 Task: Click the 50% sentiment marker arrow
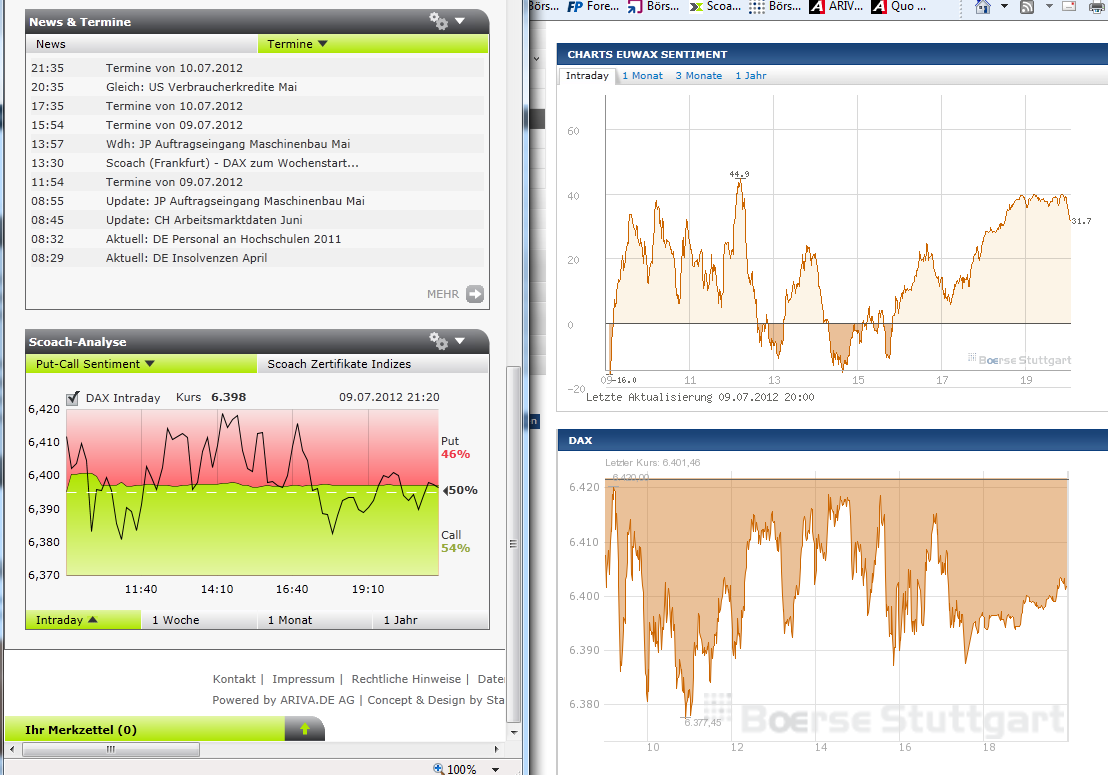(445, 490)
